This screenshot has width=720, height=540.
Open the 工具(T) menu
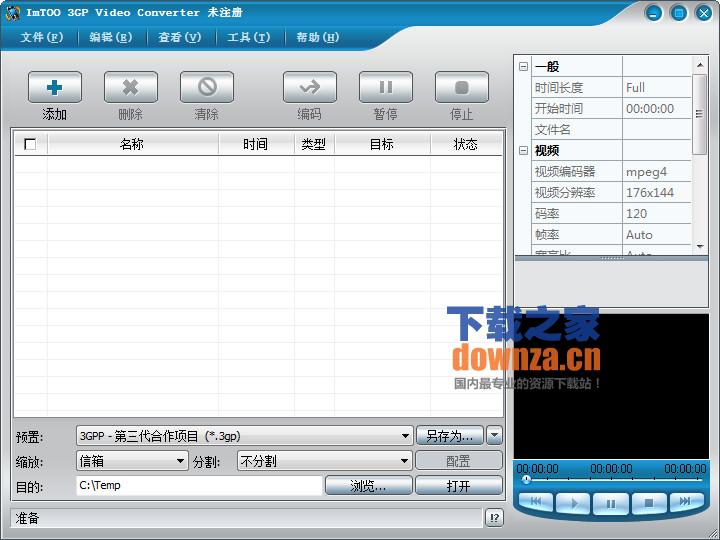(x=248, y=37)
